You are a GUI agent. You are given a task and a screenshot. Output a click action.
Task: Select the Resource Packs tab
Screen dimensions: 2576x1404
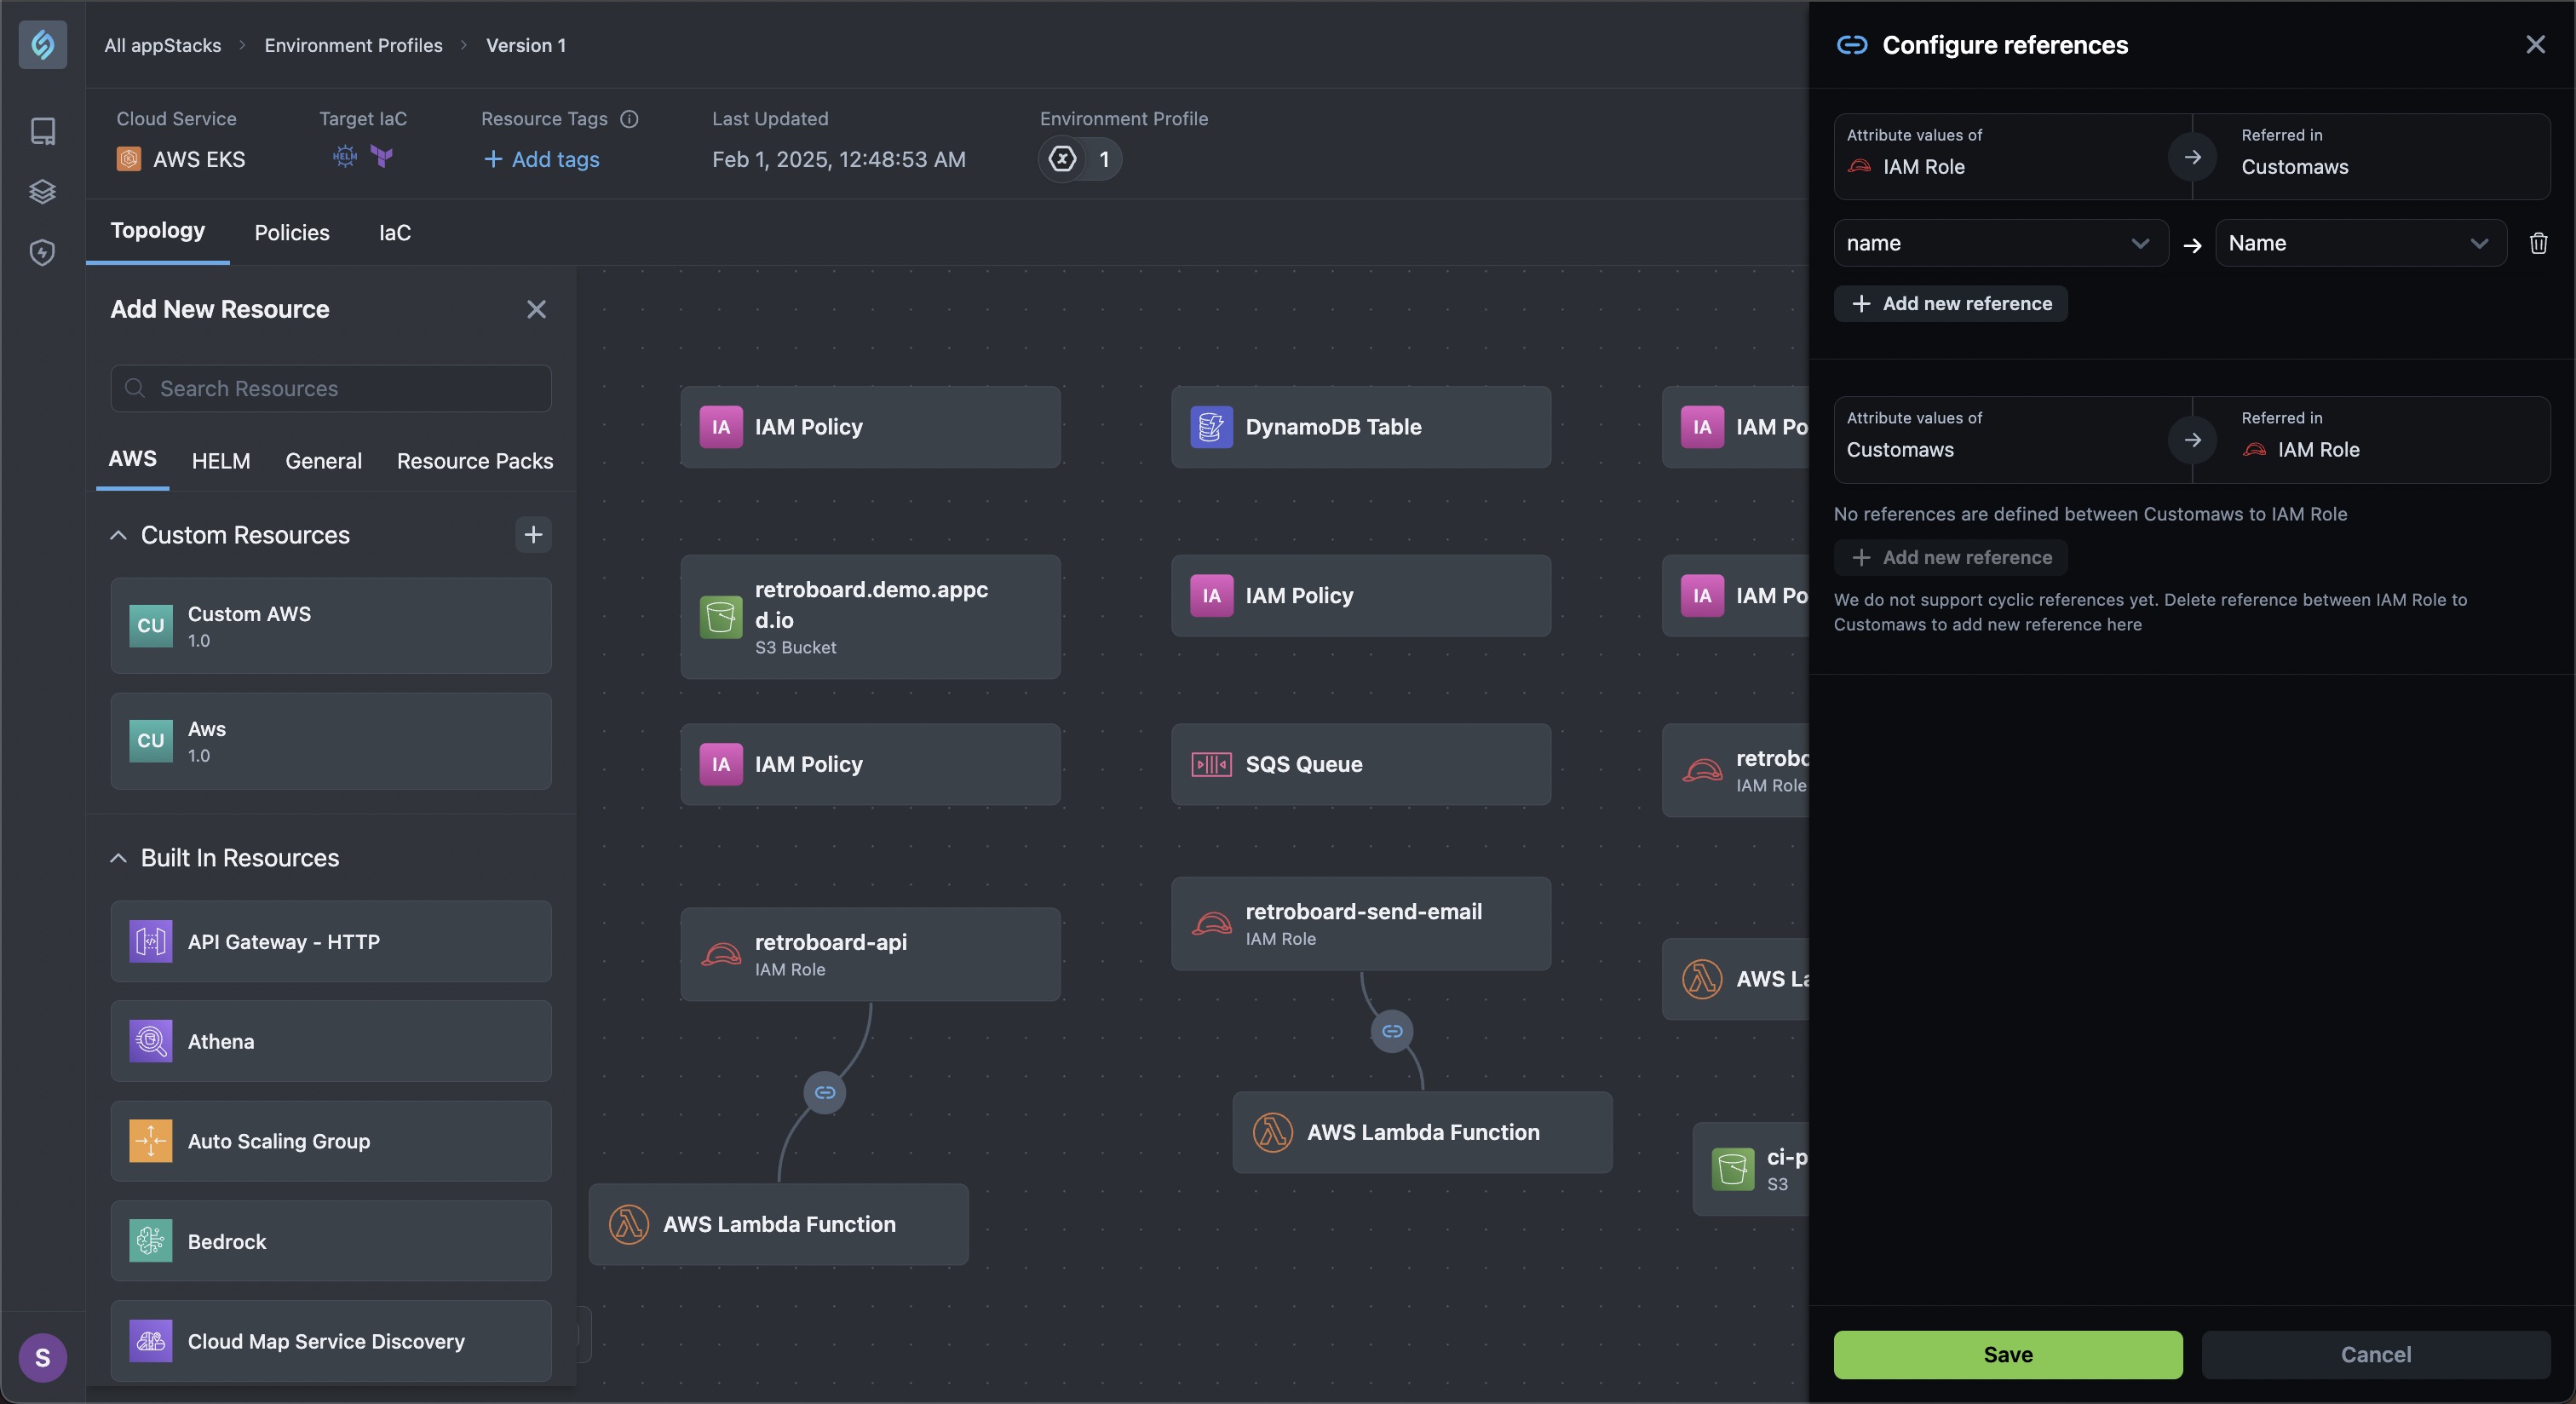pyautogui.click(x=475, y=461)
